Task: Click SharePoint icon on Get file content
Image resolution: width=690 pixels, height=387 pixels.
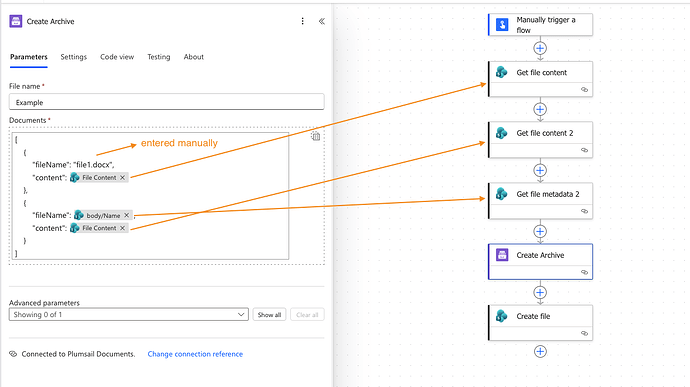Action: click(x=502, y=72)
